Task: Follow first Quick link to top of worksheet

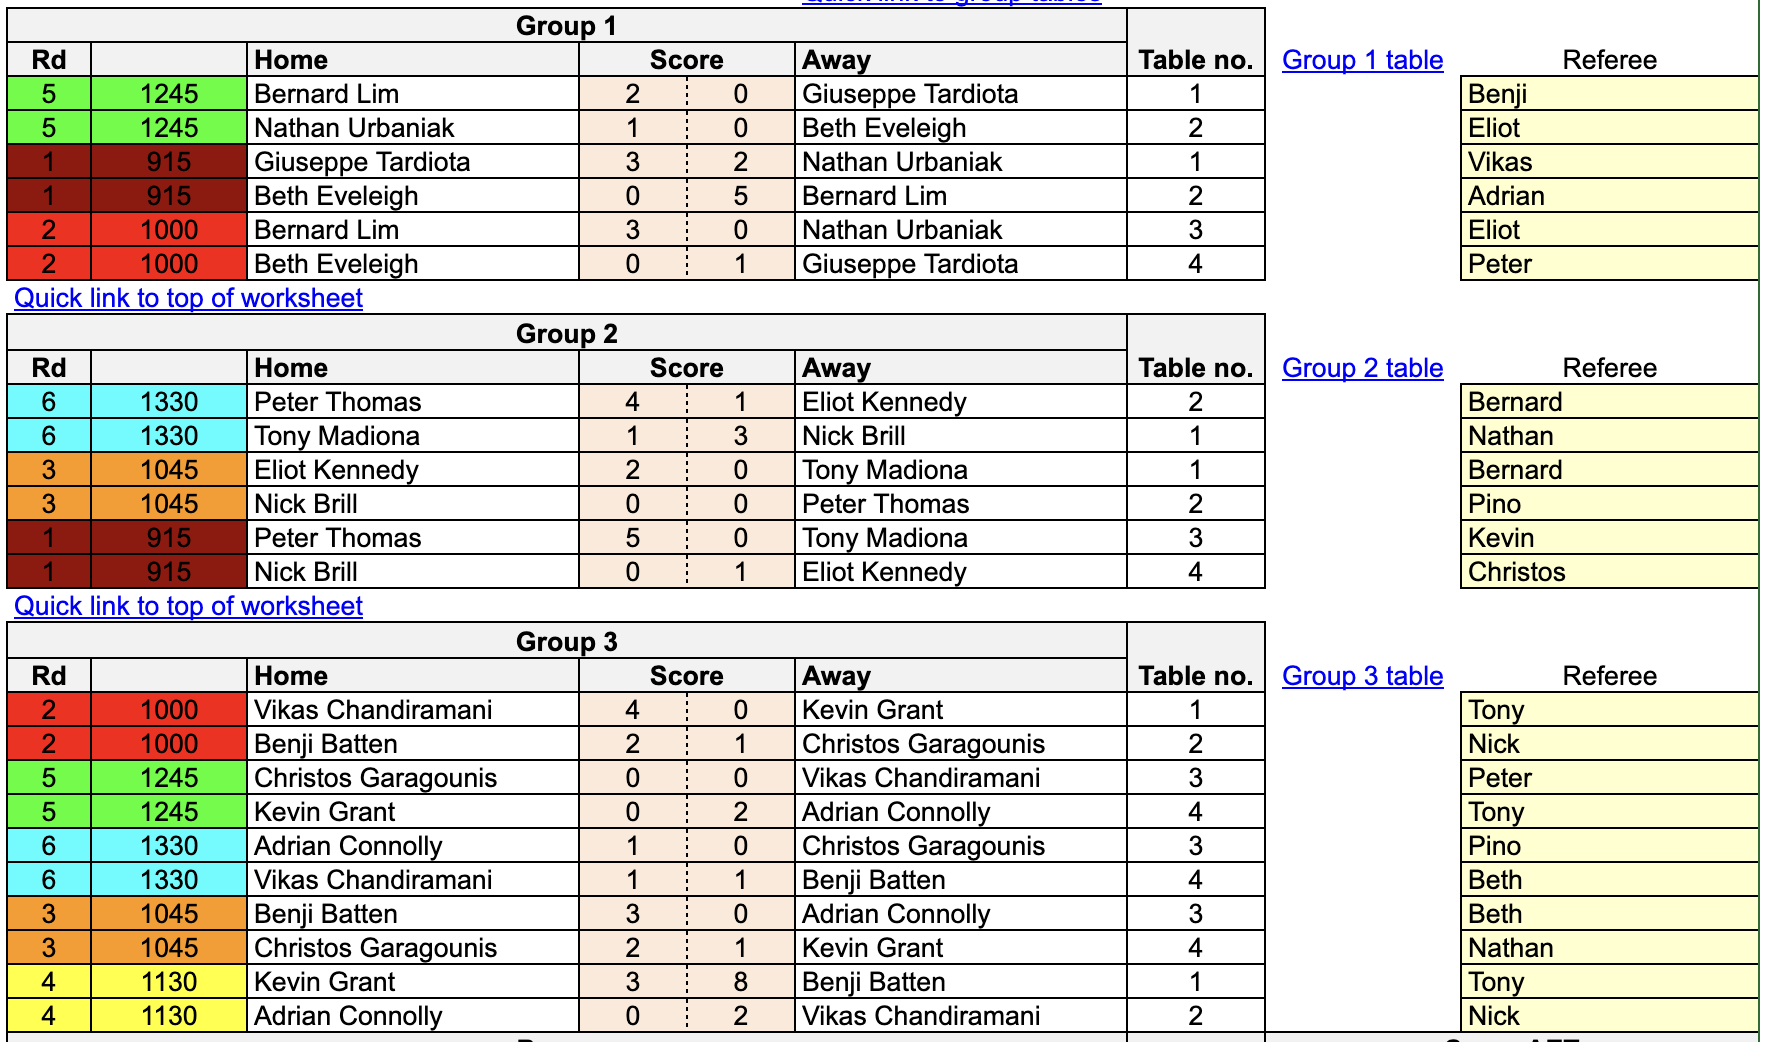Action: click(188, 298)
